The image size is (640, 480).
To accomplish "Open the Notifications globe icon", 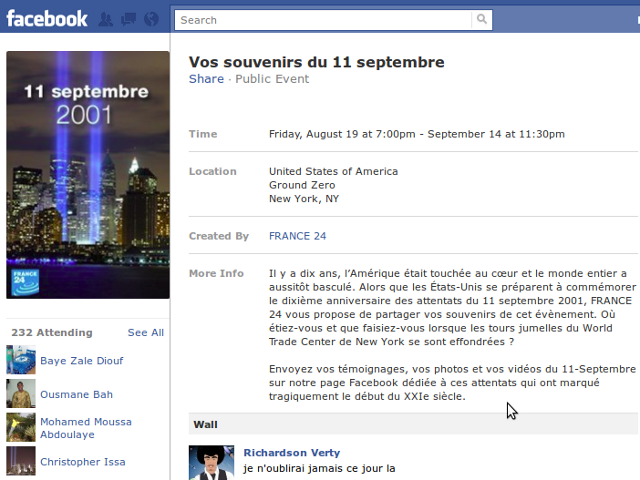I will pyautogui.click(x=151, y=19).
